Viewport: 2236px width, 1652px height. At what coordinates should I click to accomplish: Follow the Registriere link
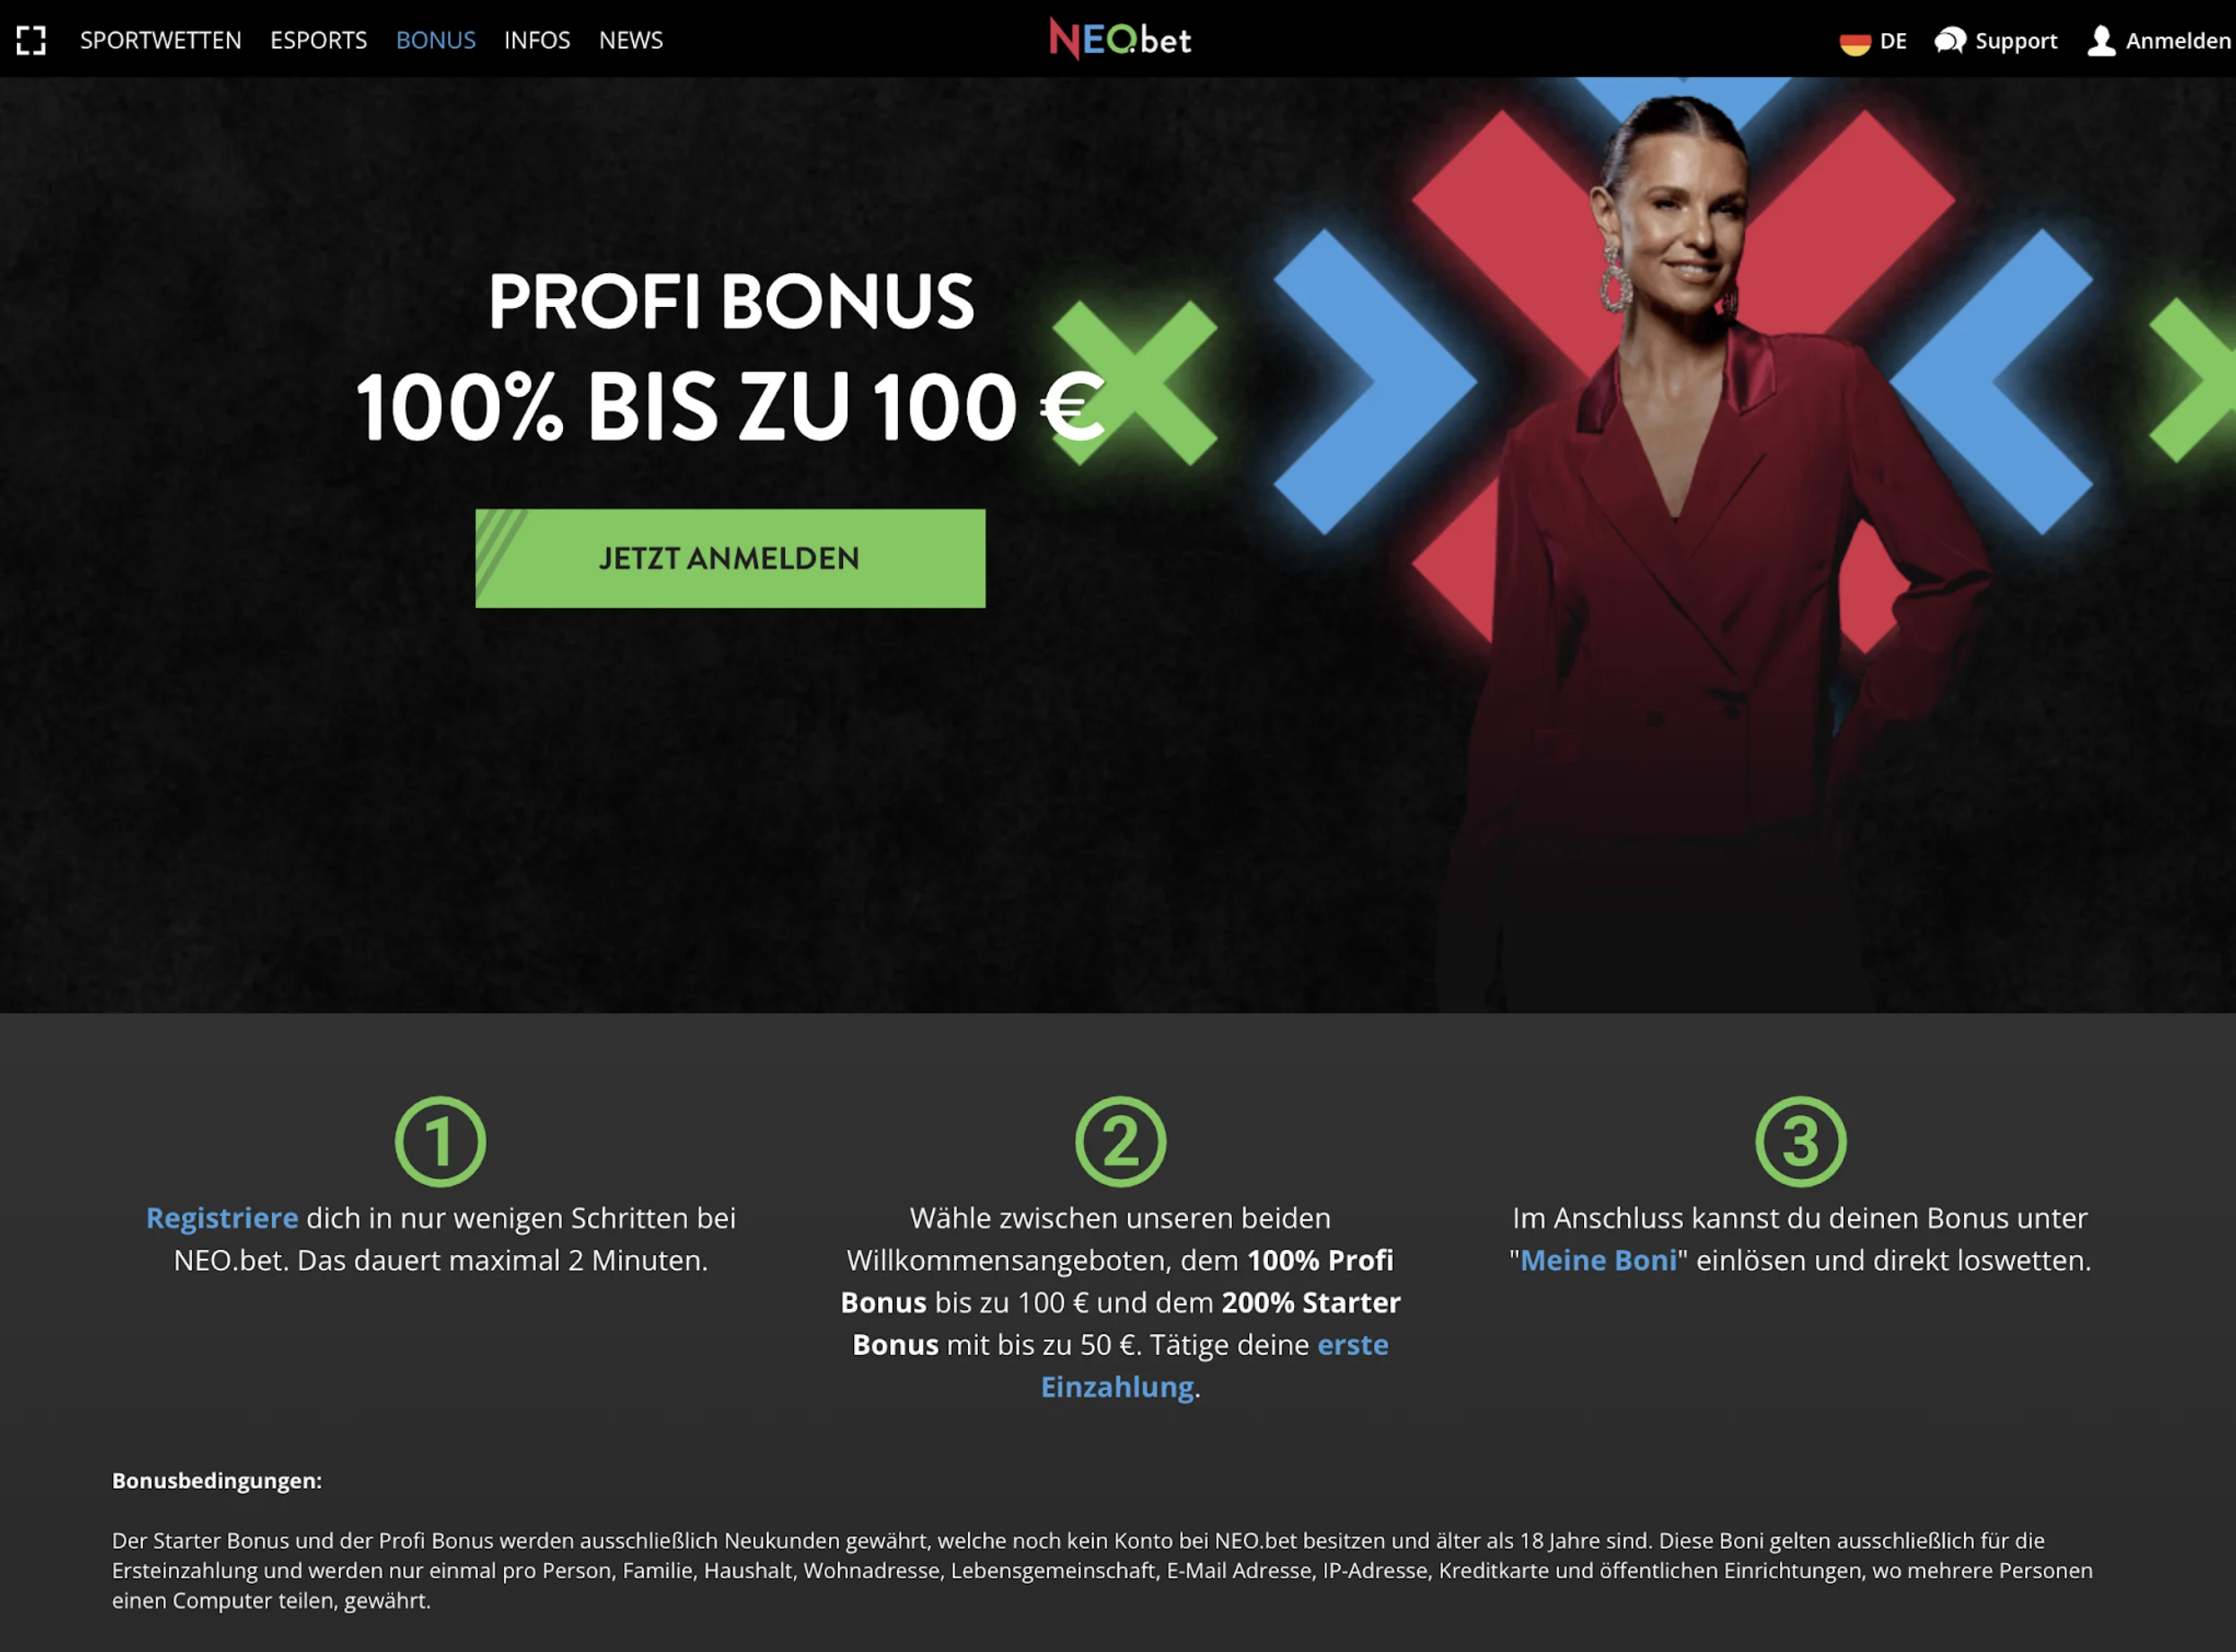(x=222, y=1218)
